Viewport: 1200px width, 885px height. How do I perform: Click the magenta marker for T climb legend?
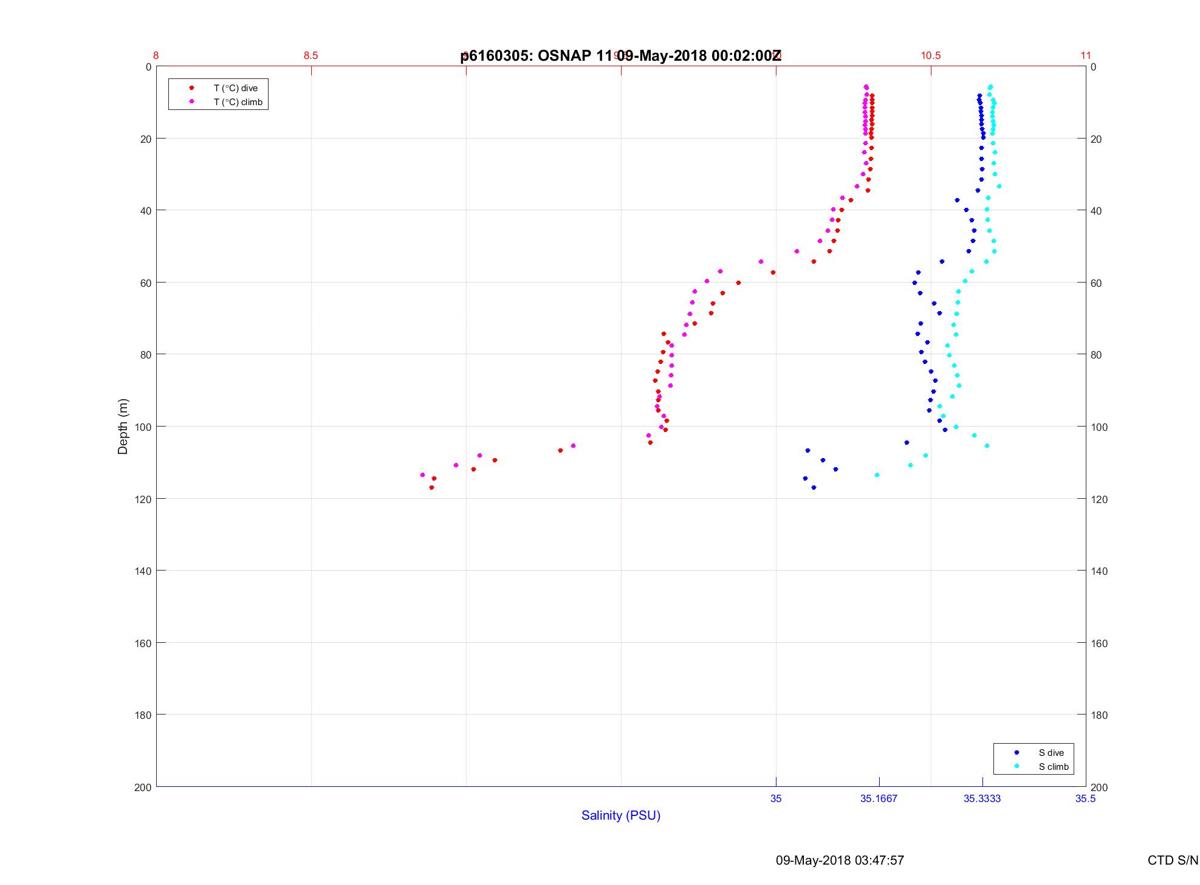(x=191, y=102)
